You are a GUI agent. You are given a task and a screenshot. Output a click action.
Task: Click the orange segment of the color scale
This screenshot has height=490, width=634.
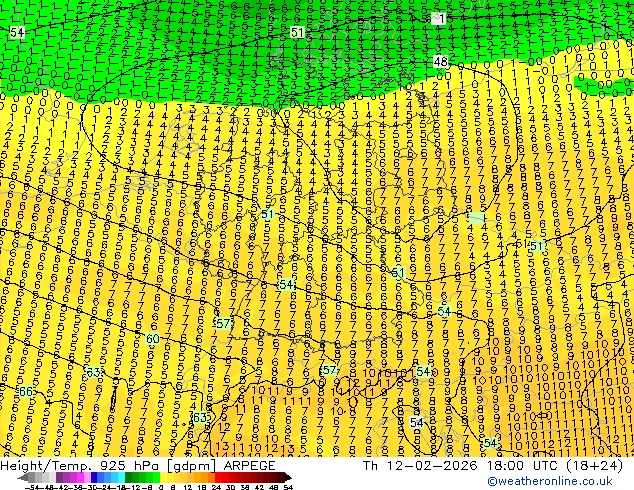(204, 478)
